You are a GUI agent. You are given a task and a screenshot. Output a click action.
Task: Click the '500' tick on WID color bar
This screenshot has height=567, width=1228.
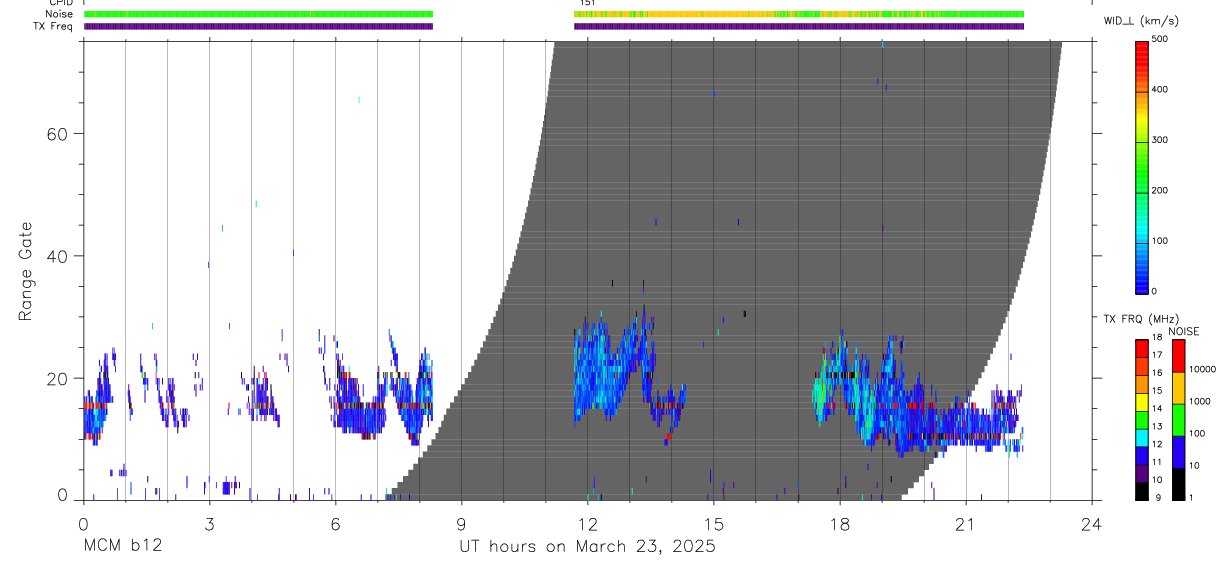coord(1160,40)
